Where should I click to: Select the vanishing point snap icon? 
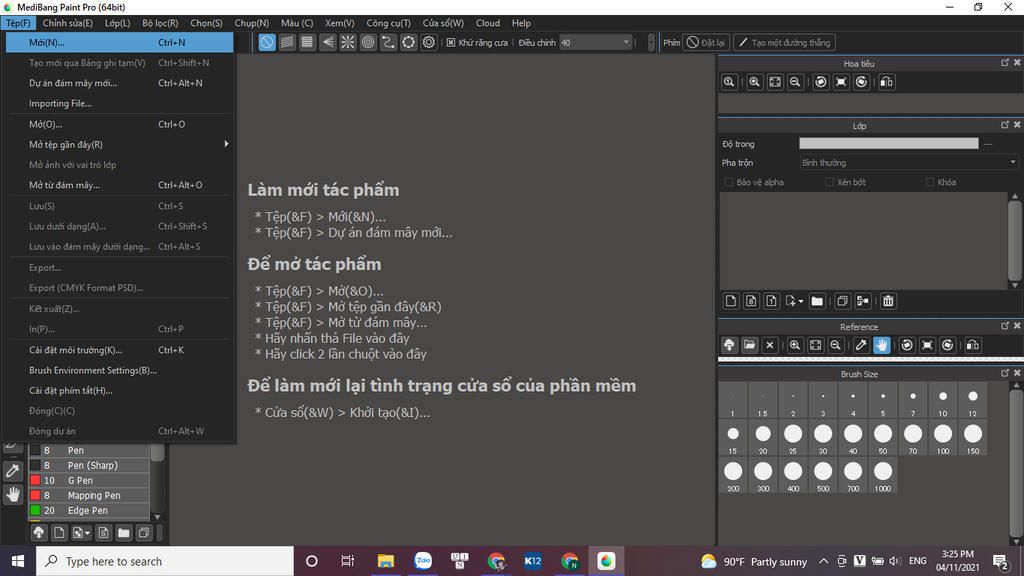point(328,42)
